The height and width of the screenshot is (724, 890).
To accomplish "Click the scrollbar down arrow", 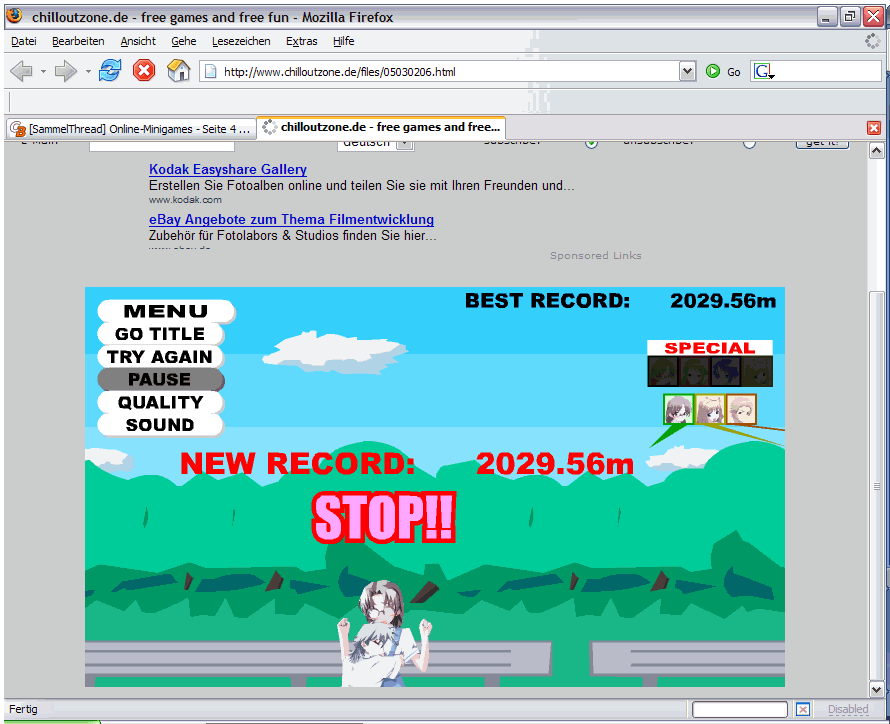I will 876,689.
